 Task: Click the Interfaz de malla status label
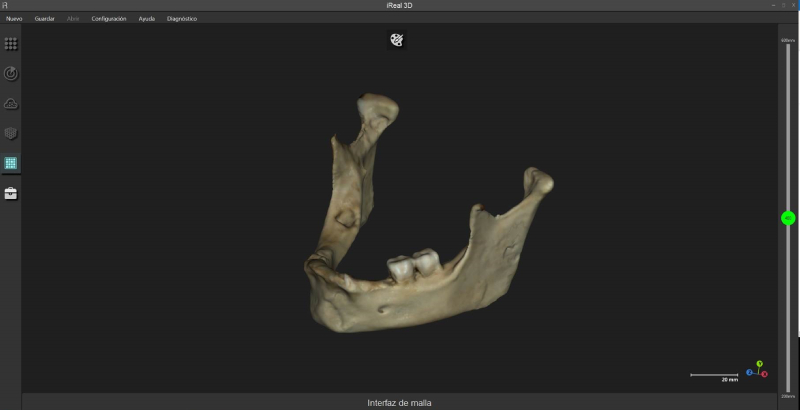(x=400, y=402)
